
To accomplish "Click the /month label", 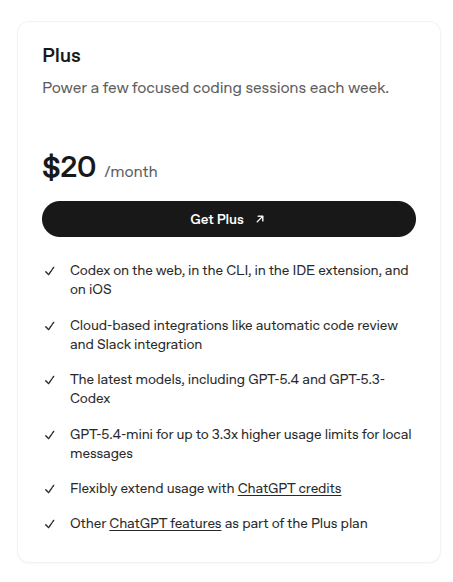I will click(x=131, y=172).
